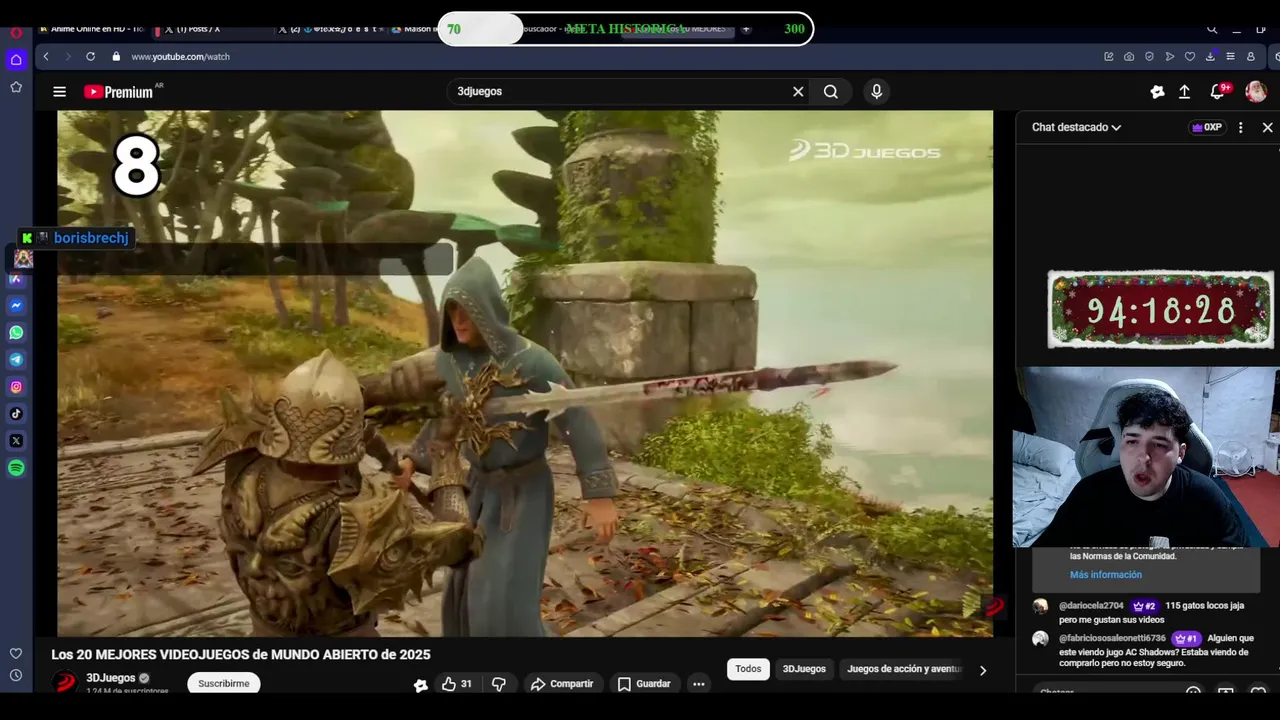Open YouTube account avatar menu
The height and width of the screenshot is (720, 1280).
point(1256,92)
